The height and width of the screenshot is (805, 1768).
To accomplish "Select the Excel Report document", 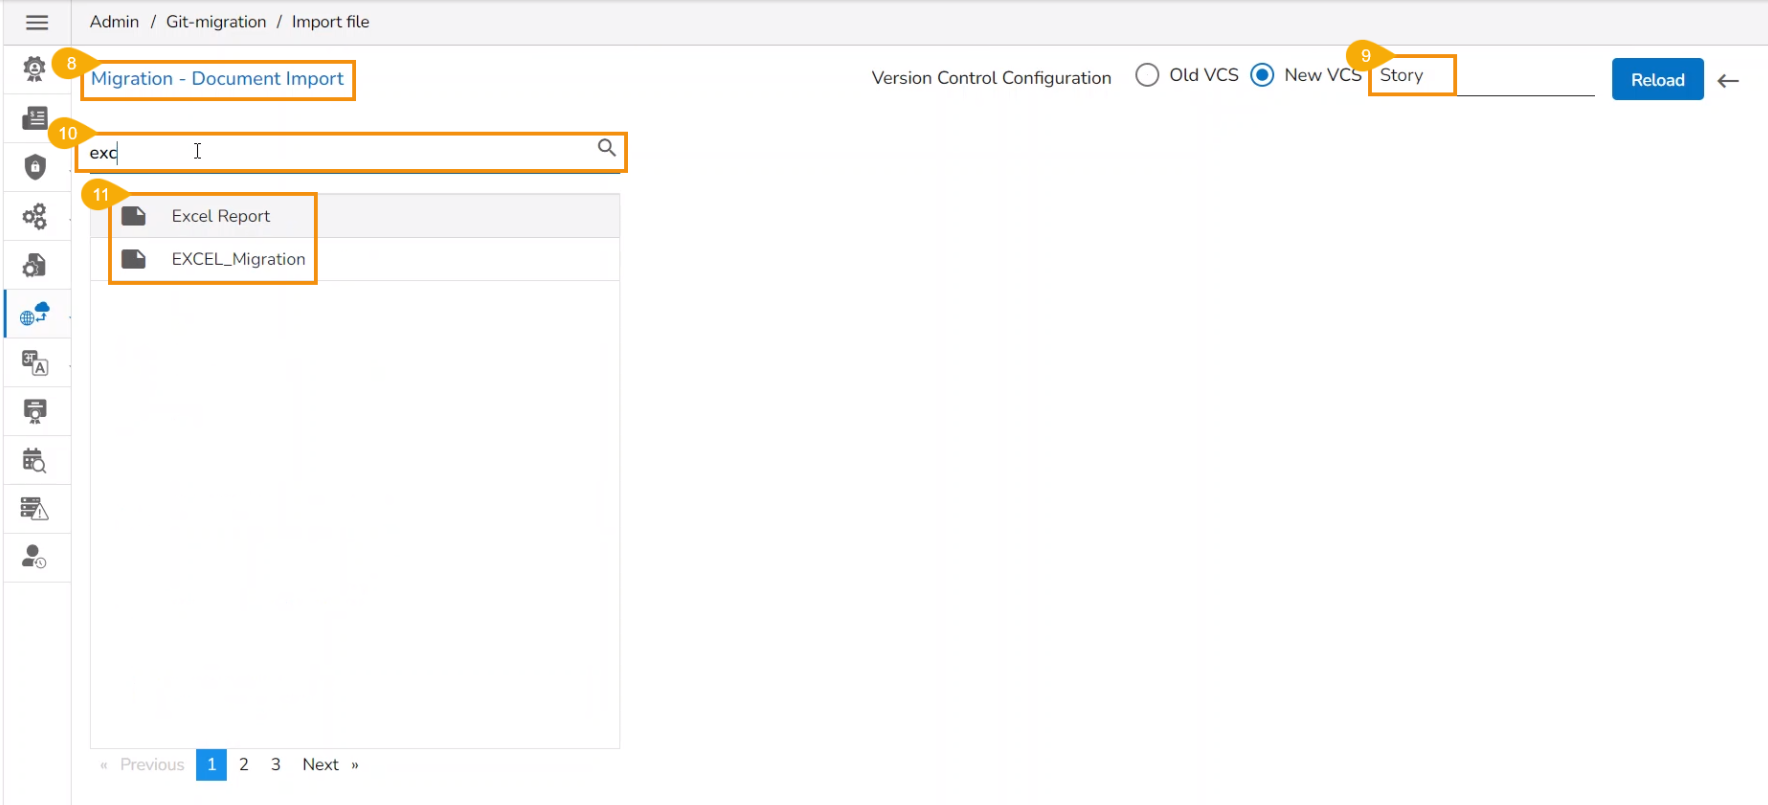I will click(x=355, y=216).
